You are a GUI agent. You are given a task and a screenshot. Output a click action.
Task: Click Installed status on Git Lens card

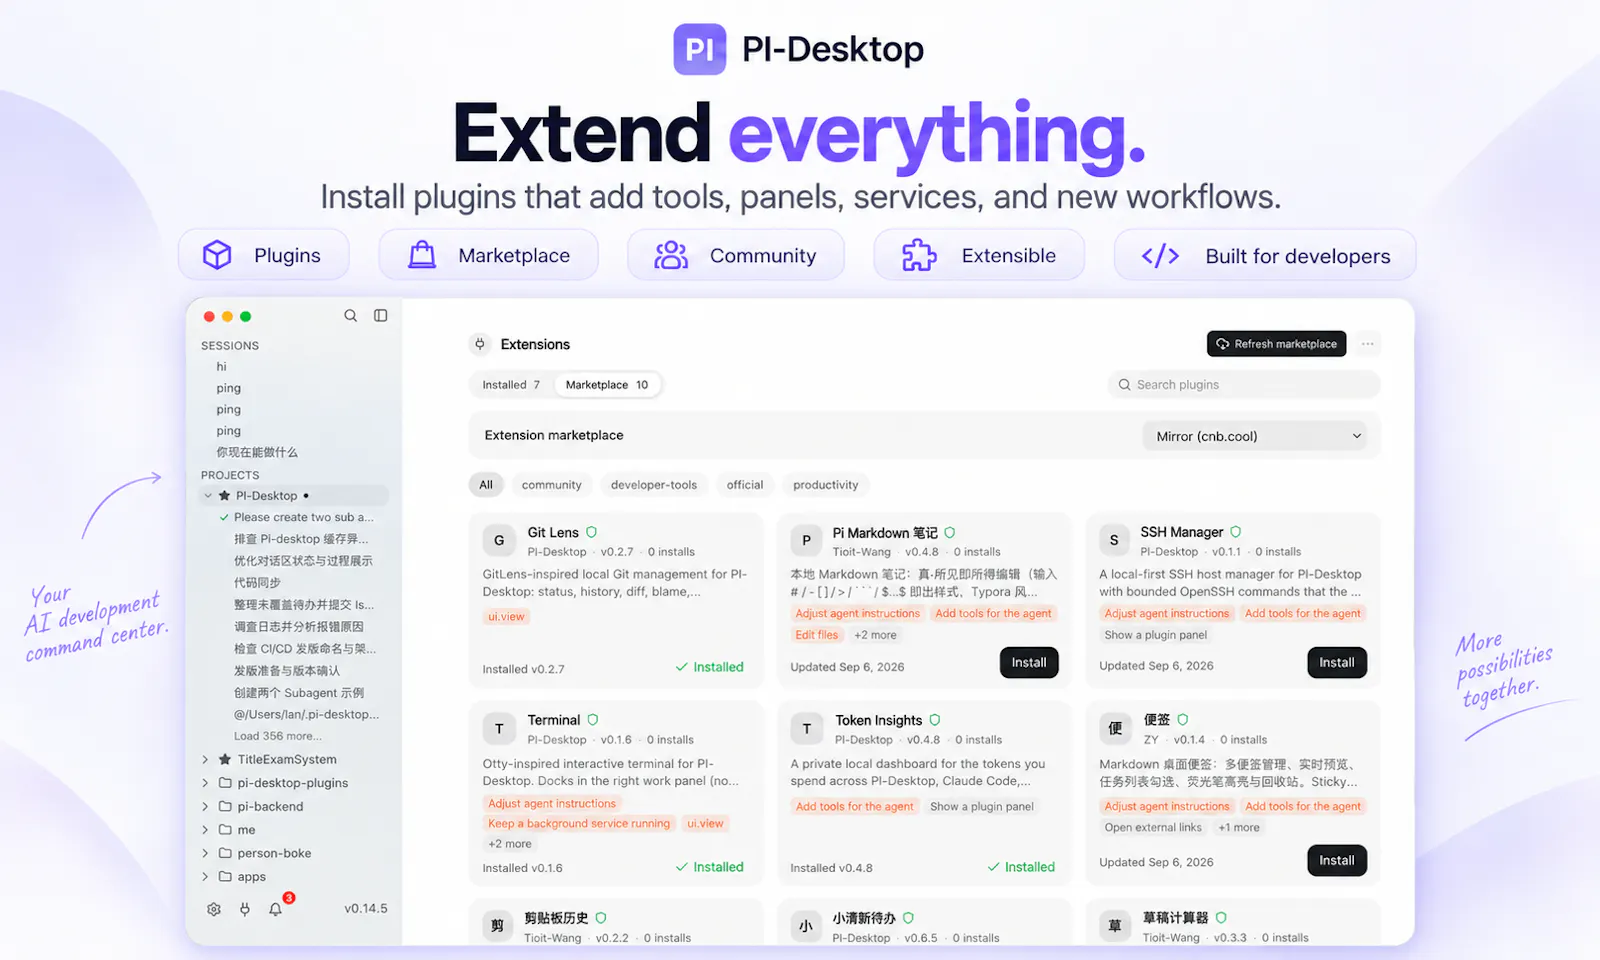click(x=710, y=667)
